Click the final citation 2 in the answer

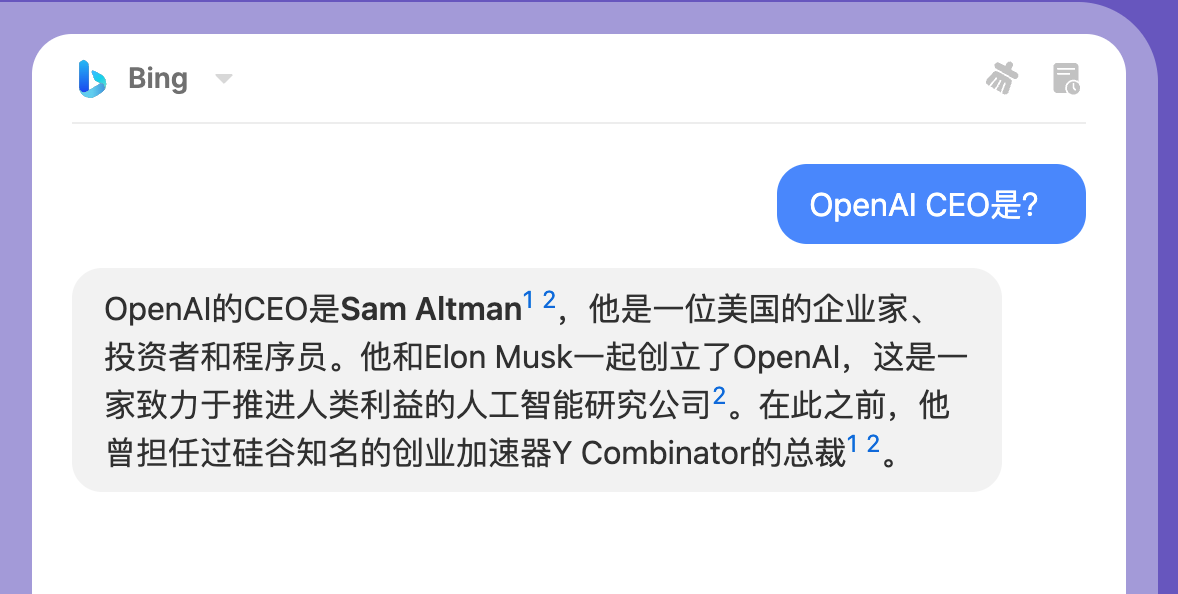pos(873,445)
